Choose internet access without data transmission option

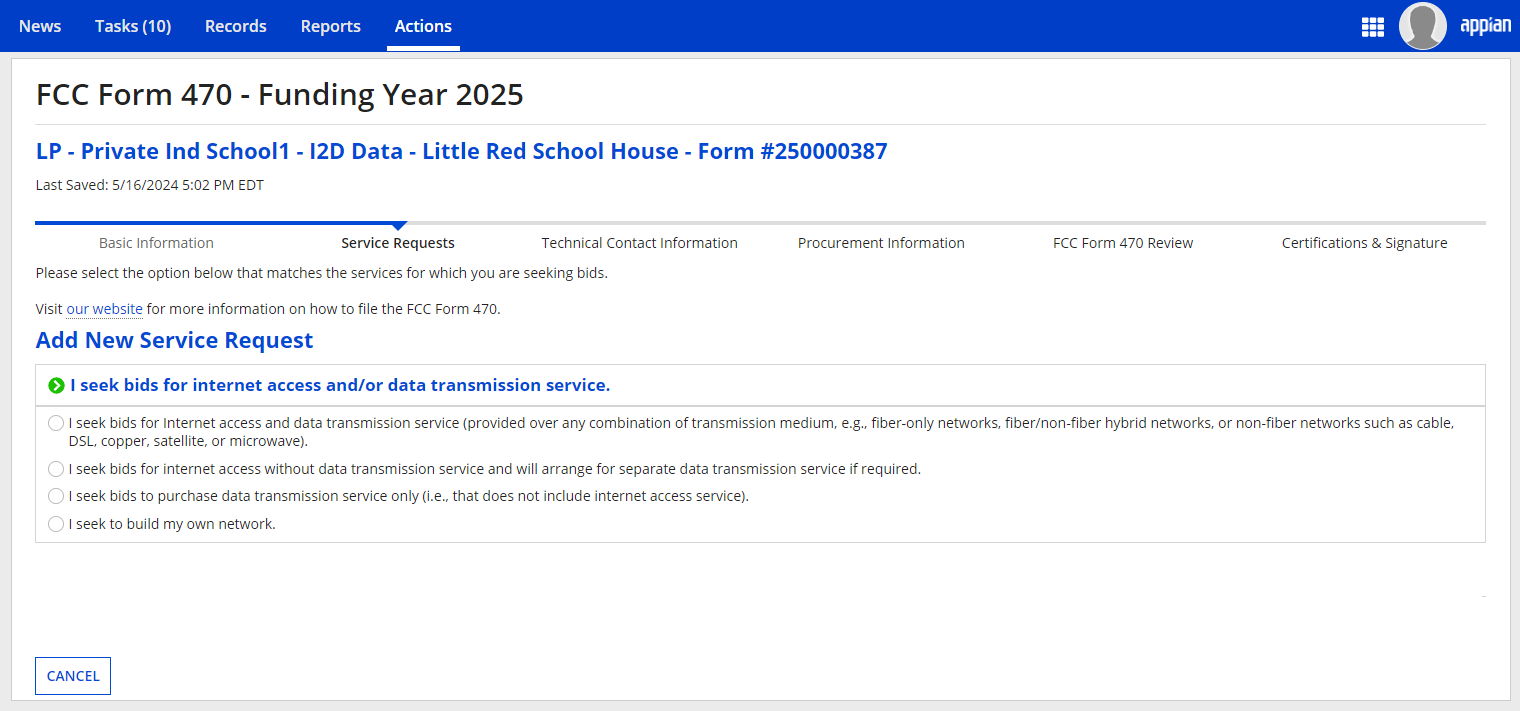56,468
